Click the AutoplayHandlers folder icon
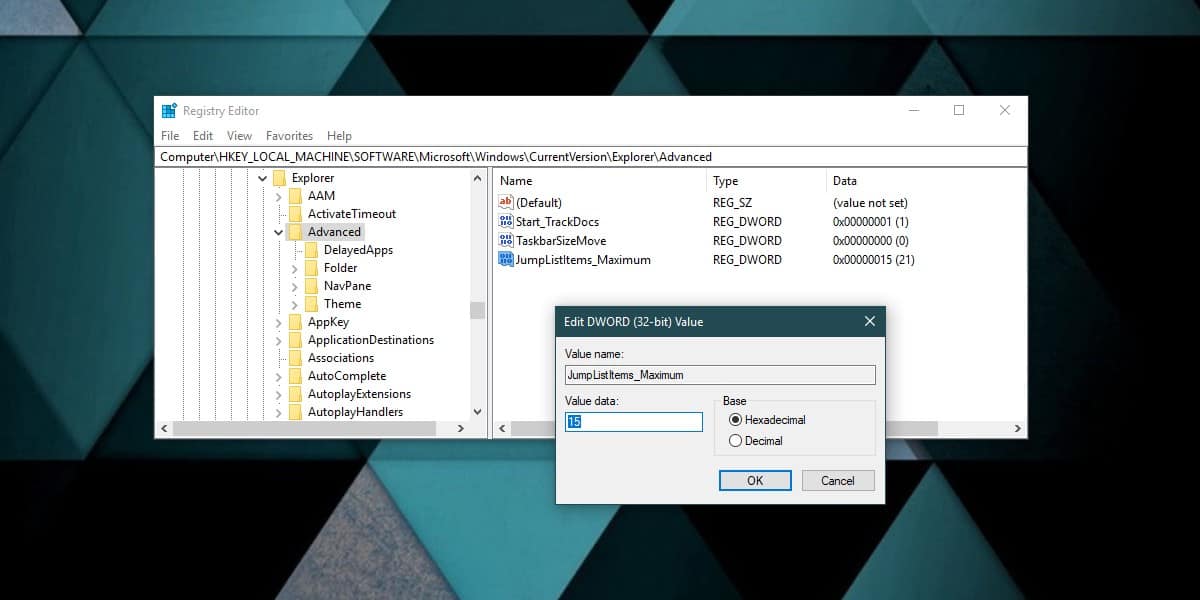Screen dimensions: 1200x600 click(295, 412)
